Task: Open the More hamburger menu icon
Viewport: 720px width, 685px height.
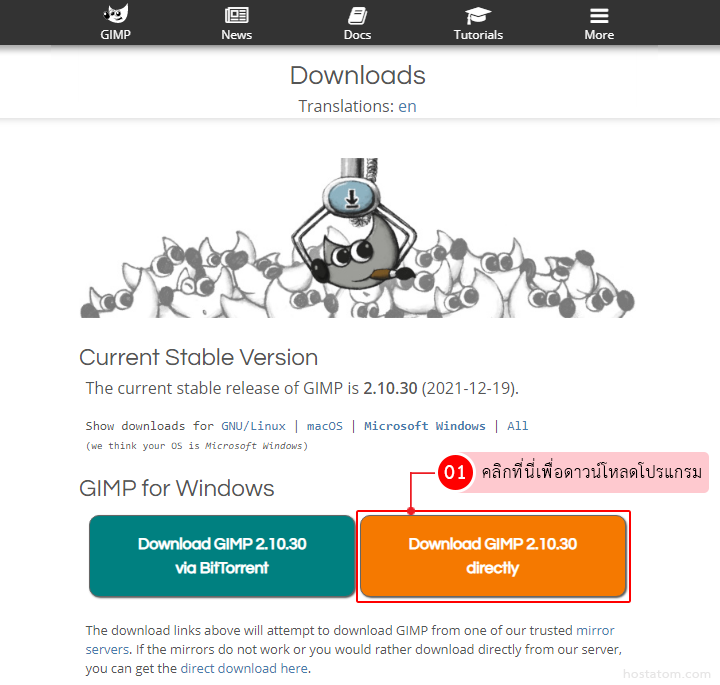Action: [x=599, y=16]
